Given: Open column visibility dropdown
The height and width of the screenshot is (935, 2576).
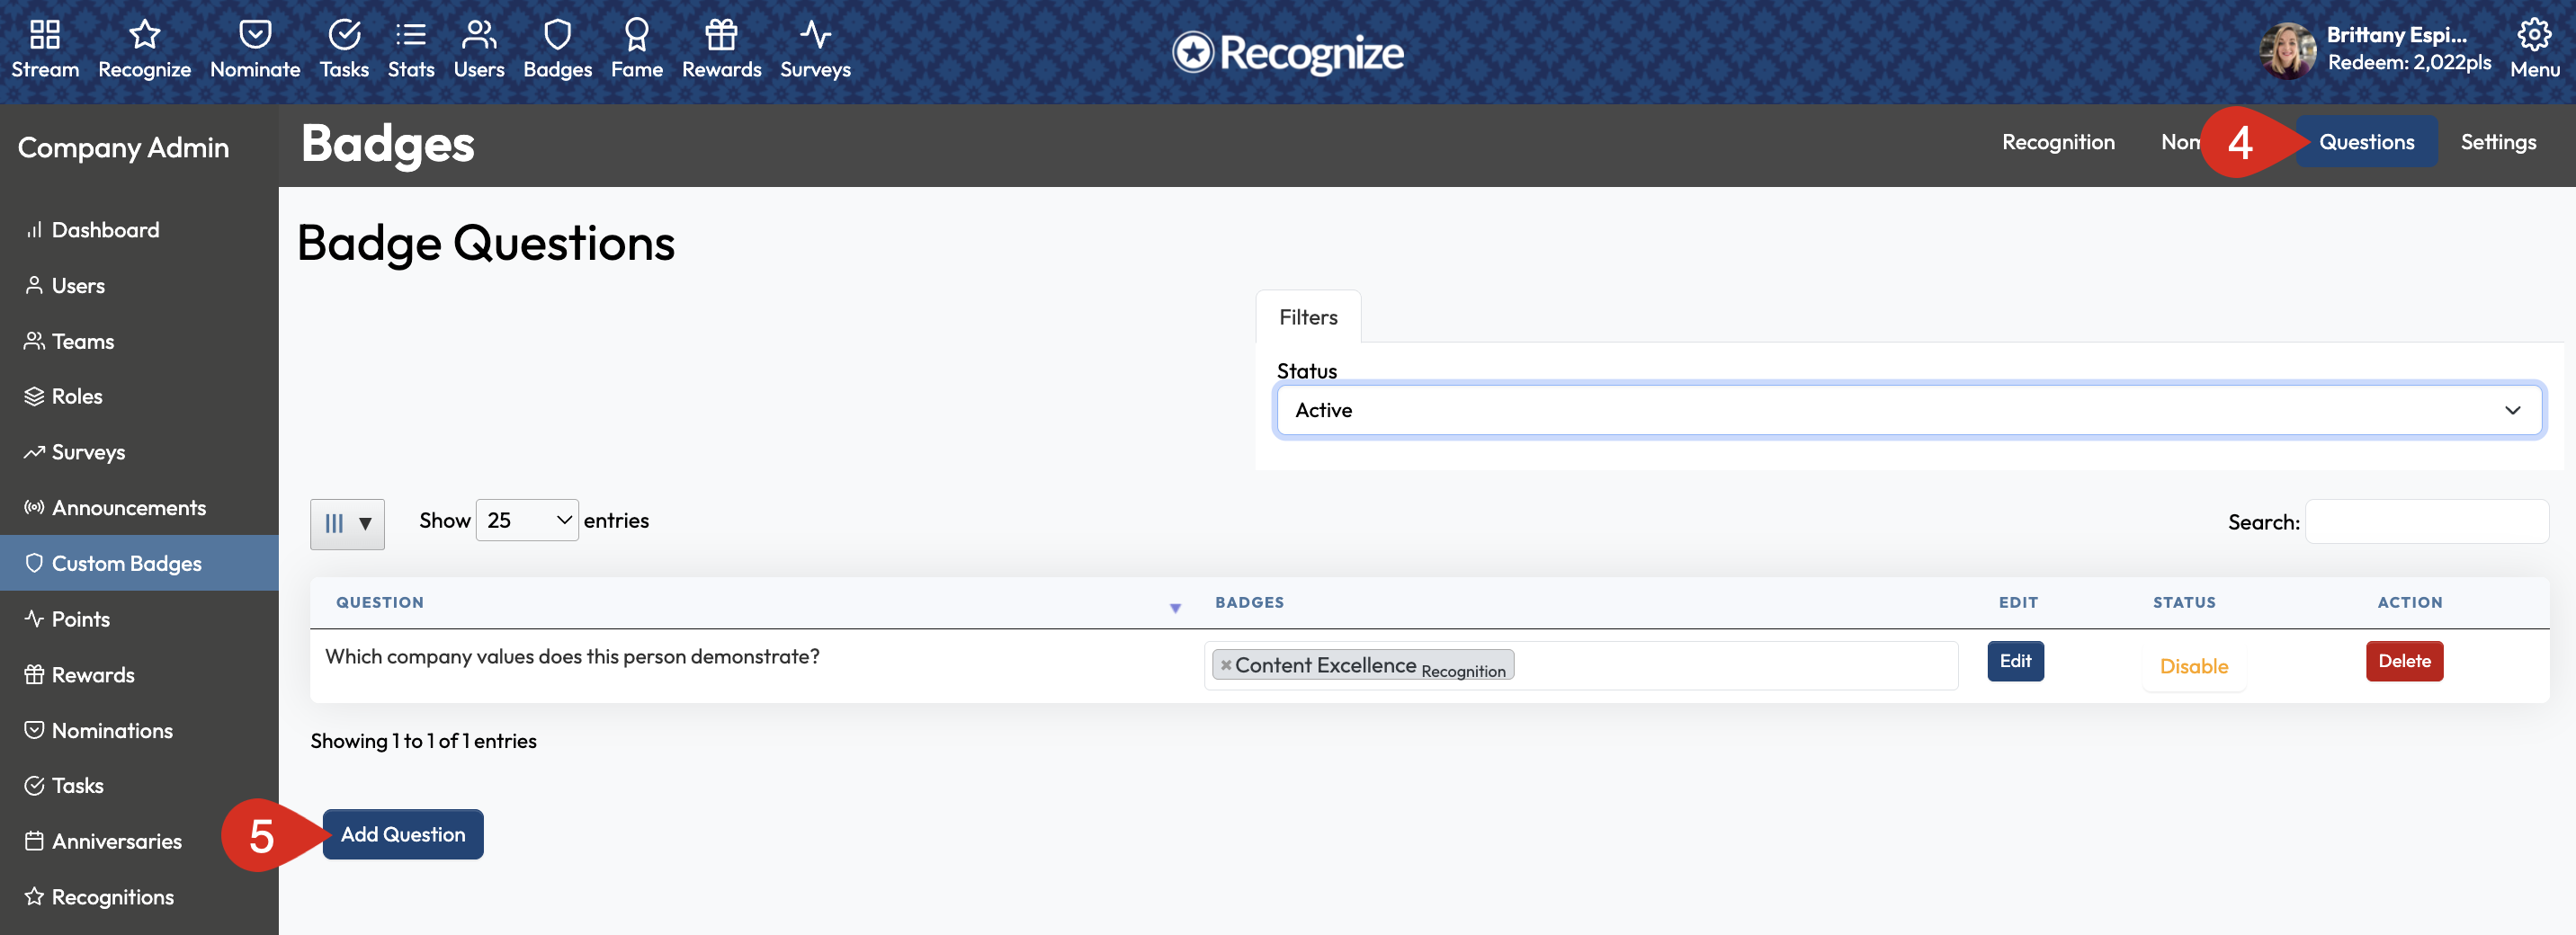Looking at the screenshot, I should click(346, 523).
